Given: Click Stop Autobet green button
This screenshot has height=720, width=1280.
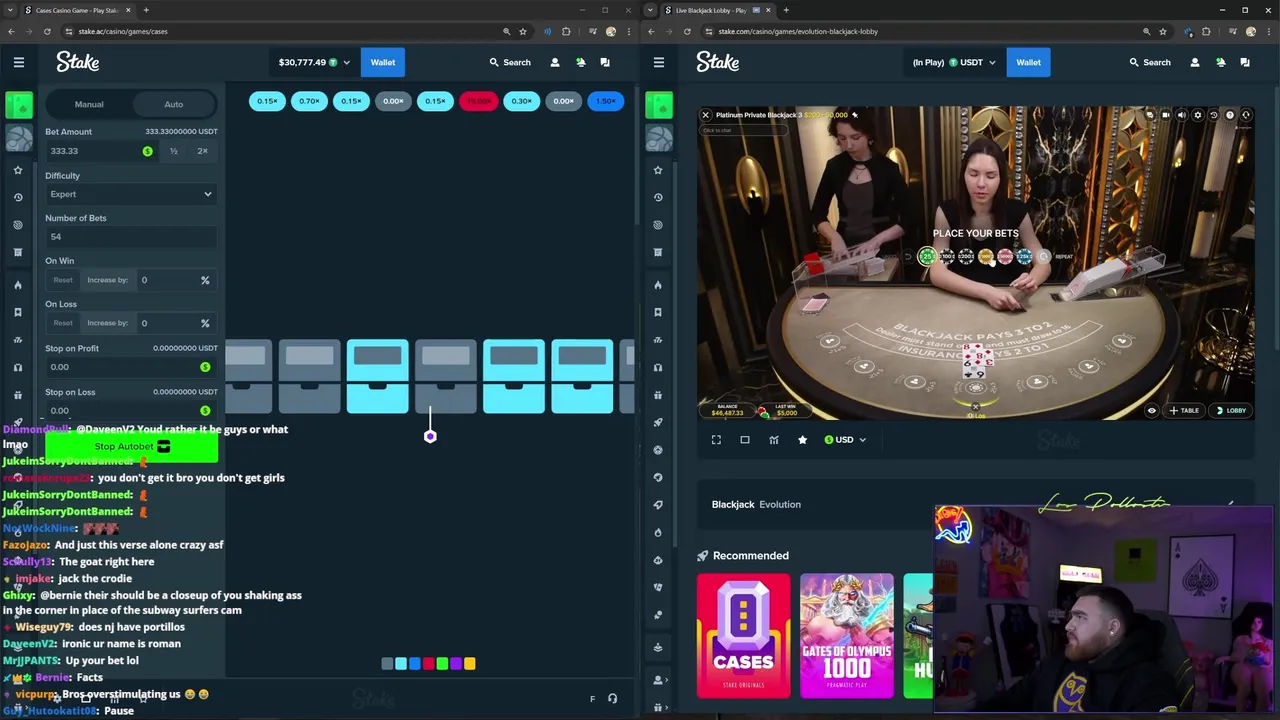Looking at the screenshot, I should [131, 446].
